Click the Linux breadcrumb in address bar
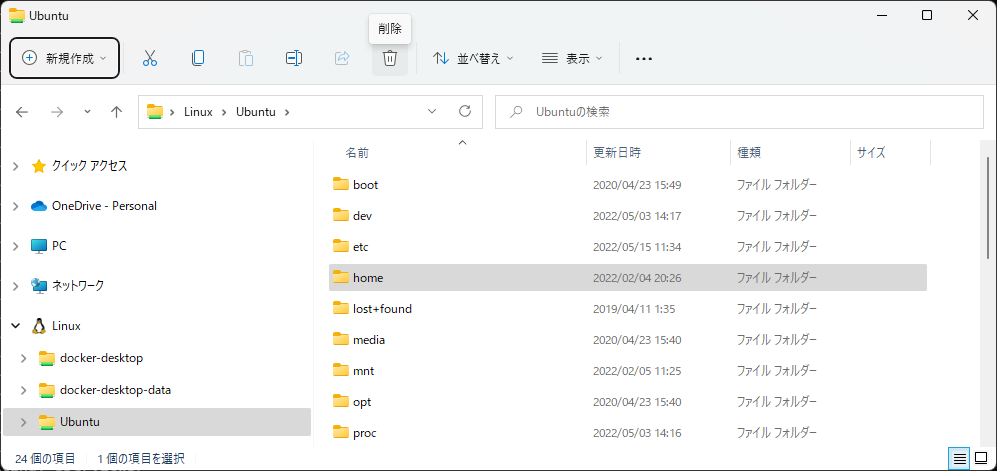 tap(197, 112)
